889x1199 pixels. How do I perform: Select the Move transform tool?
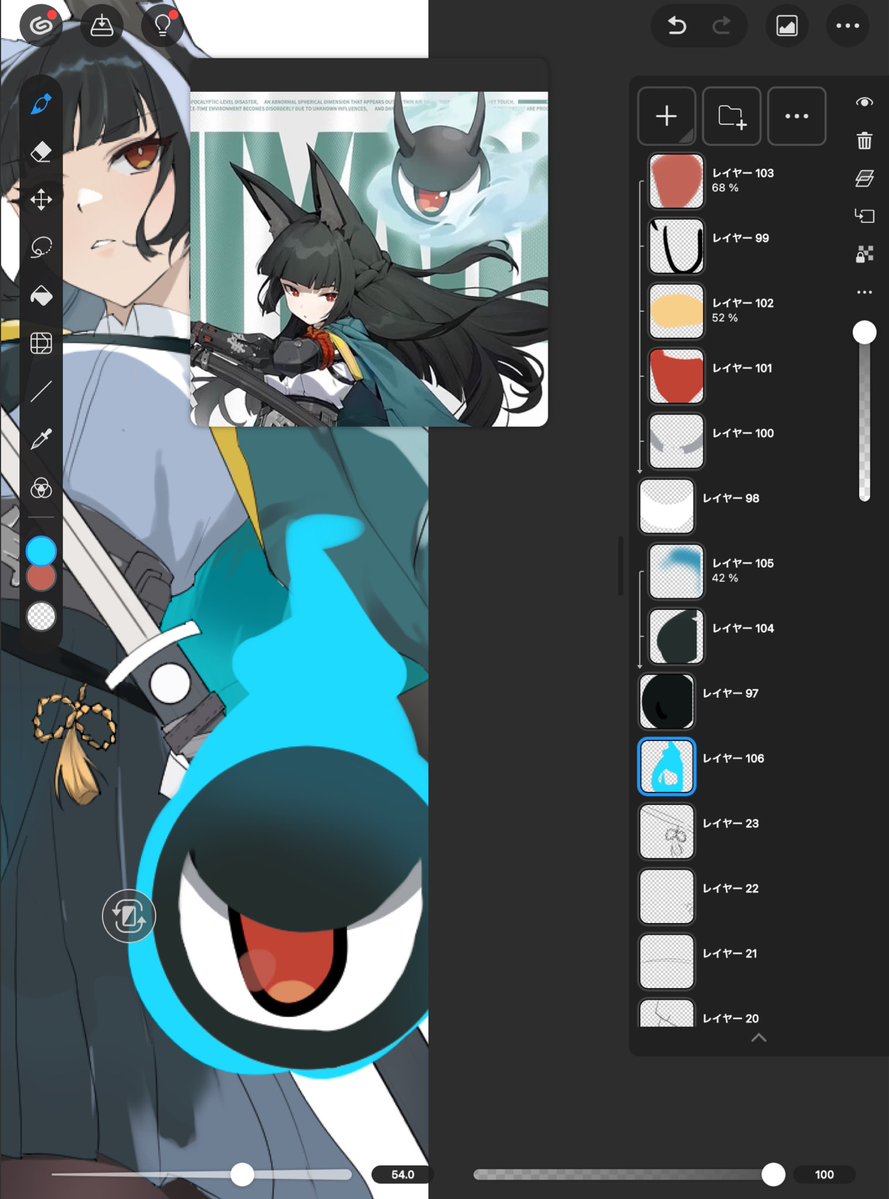click(x=41, y=200)
